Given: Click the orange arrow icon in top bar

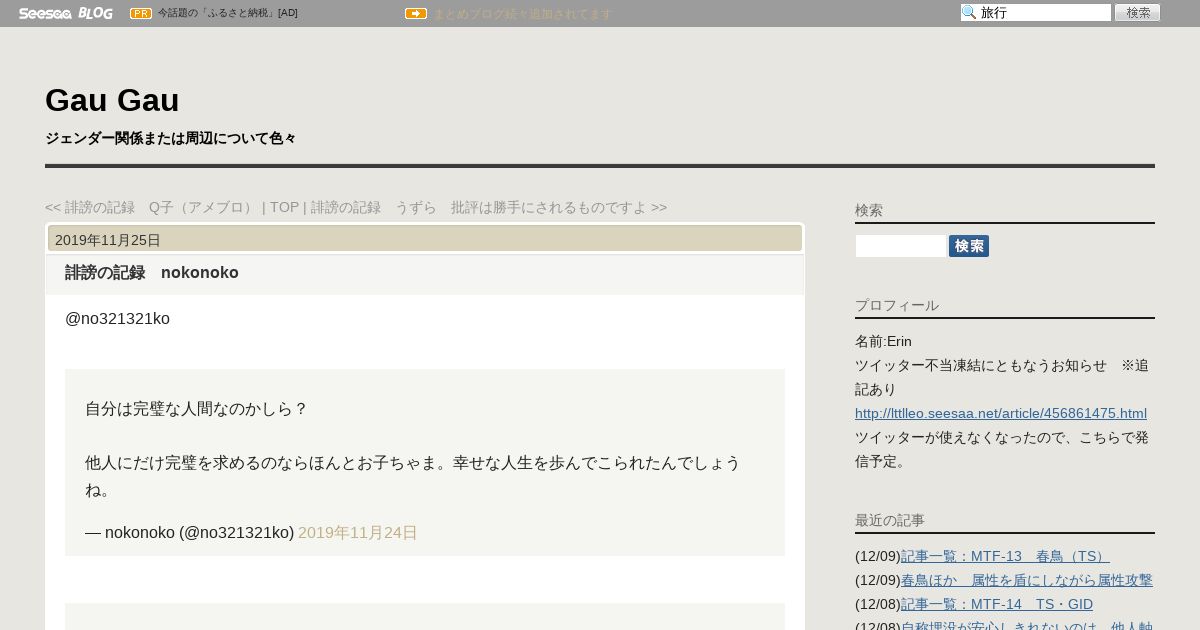Looking at the screenshot, I should [416, 13].
